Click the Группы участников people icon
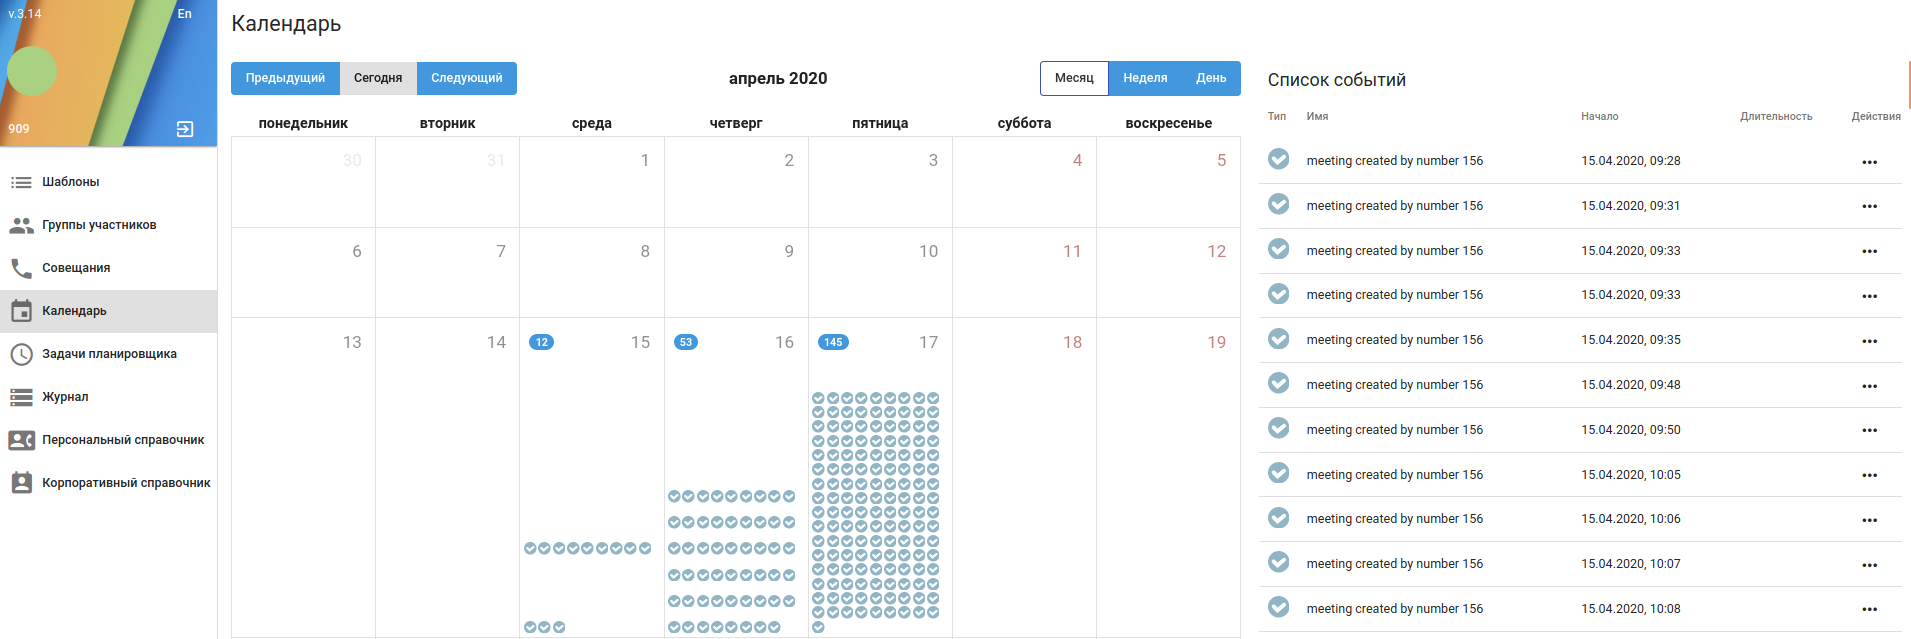1911x639 pixels. [21, 225]
